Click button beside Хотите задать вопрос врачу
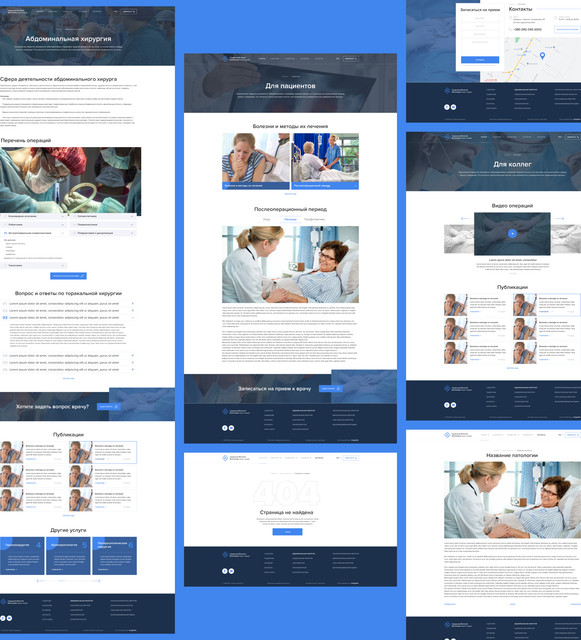The height and width of the screenshot is (640, 581). tap(109, 407)
